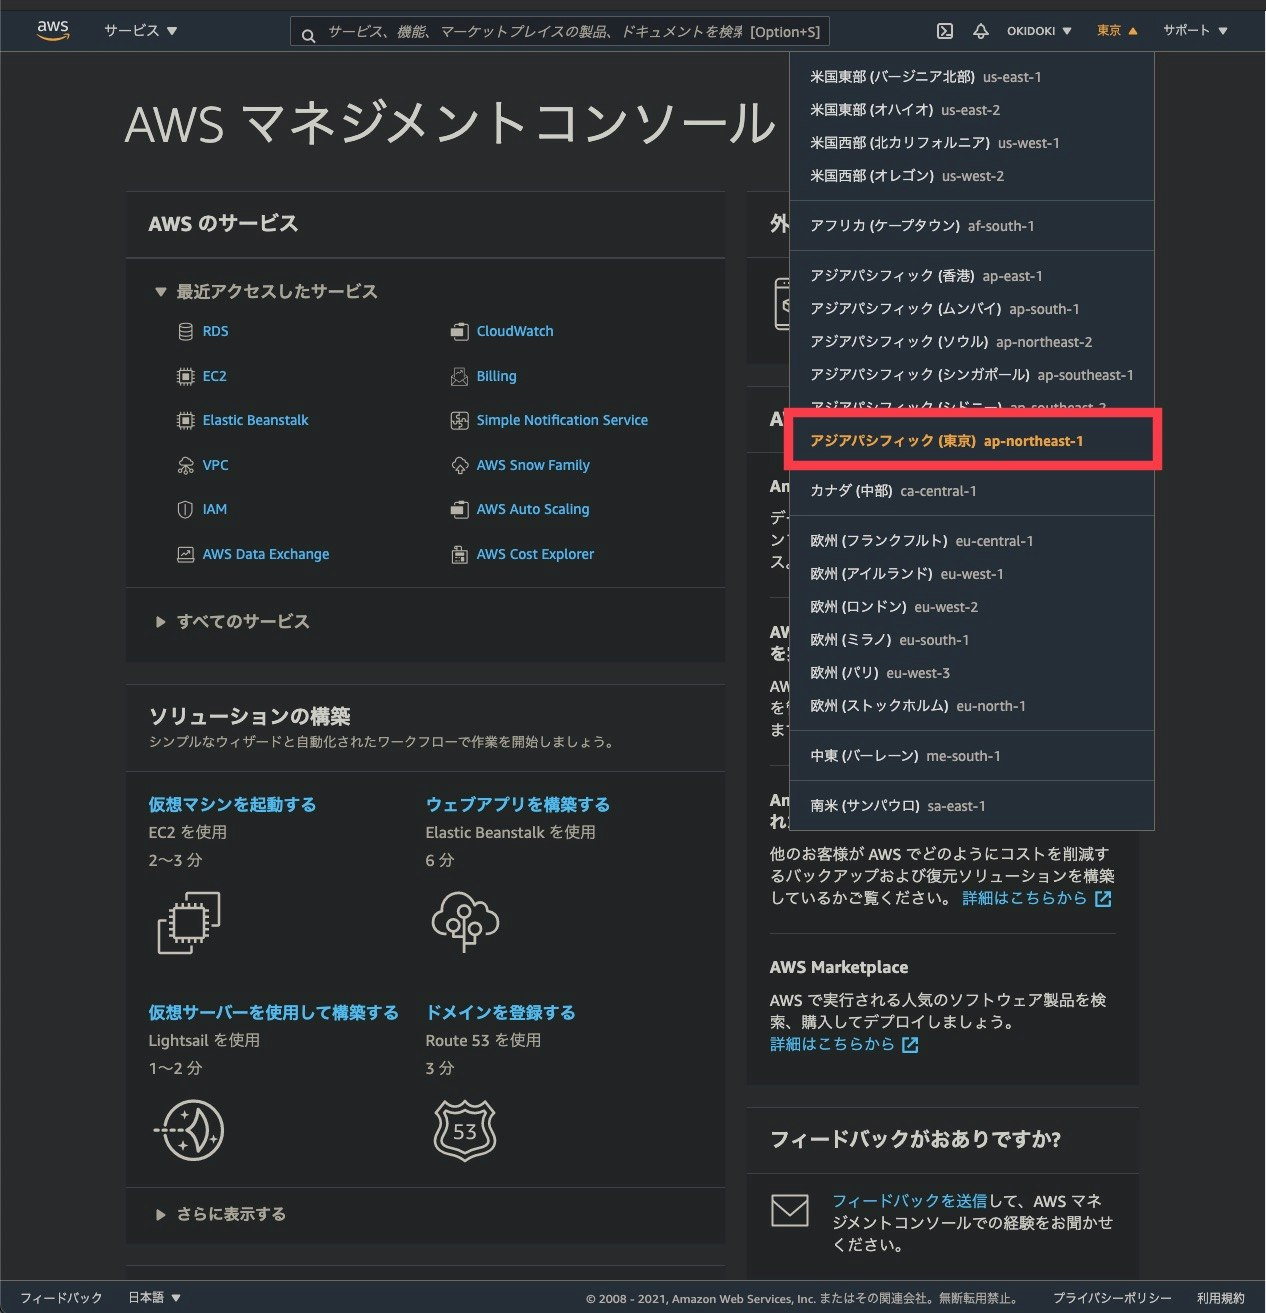The height and width of the screenshot is (1313, 1266).
Task: Click the search input field
Action: tap(560, 31)
